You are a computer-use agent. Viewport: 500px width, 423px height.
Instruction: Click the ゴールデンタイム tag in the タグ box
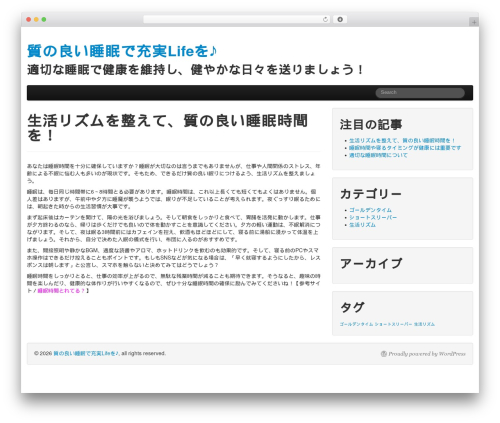pos(356,324)
